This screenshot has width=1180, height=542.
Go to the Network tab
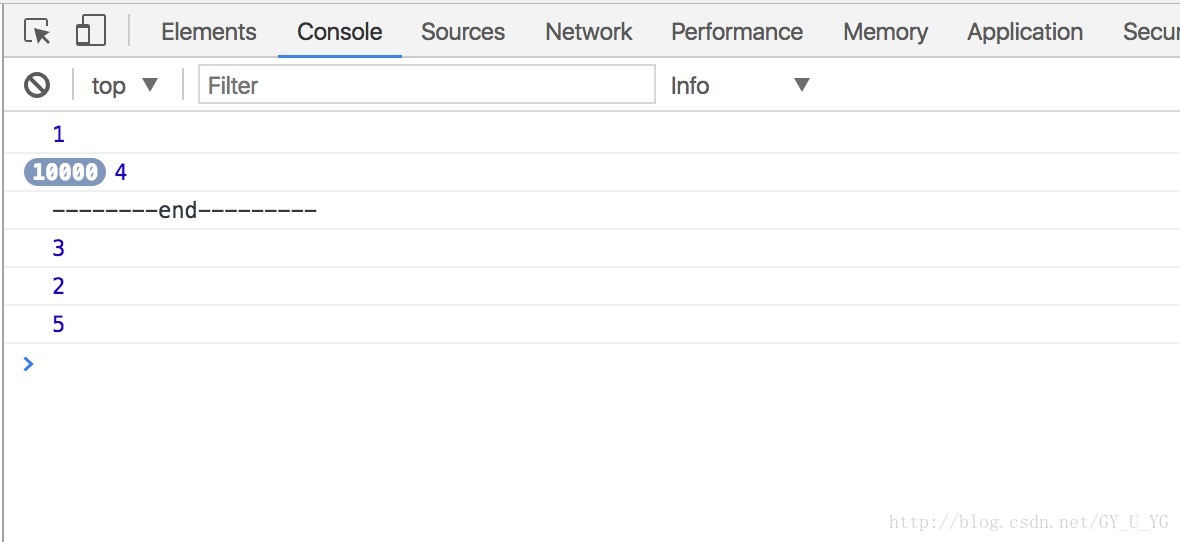(588, 32)
